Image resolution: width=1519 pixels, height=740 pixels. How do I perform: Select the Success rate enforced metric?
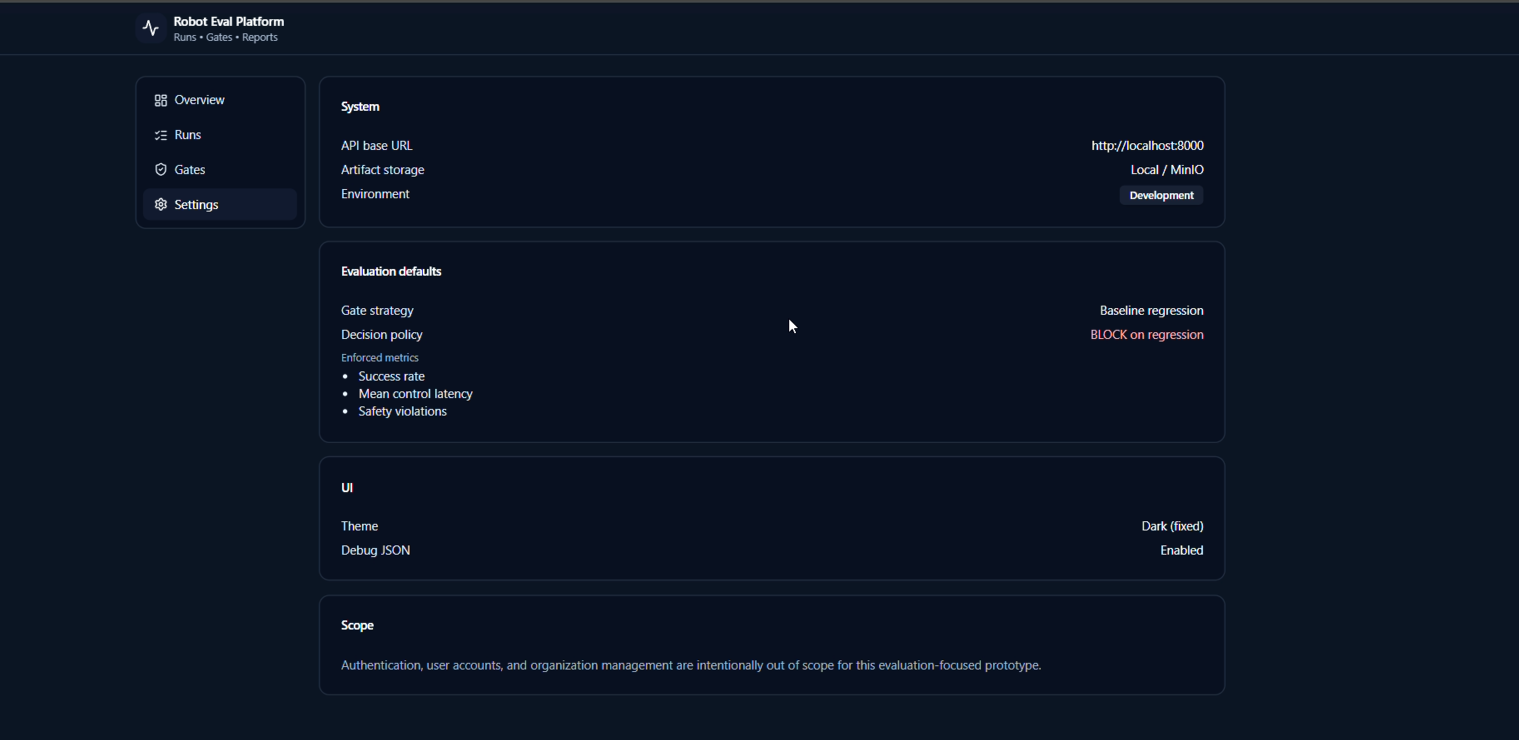click(x=391, y=376)
